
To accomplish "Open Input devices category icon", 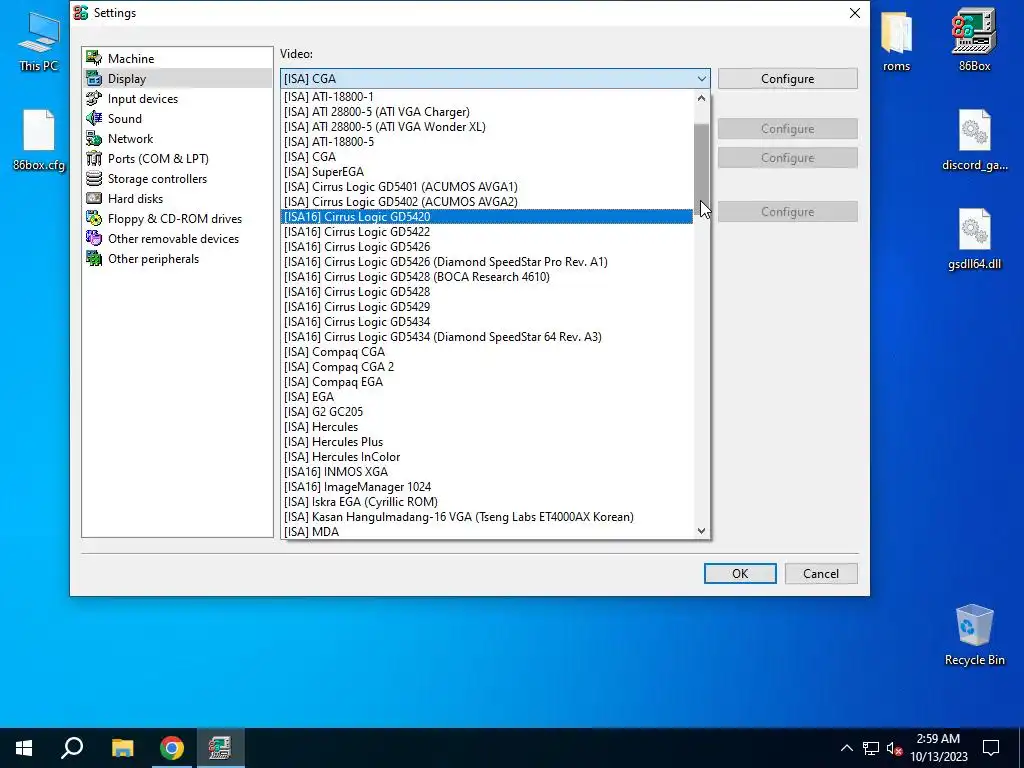I will 94,99.
